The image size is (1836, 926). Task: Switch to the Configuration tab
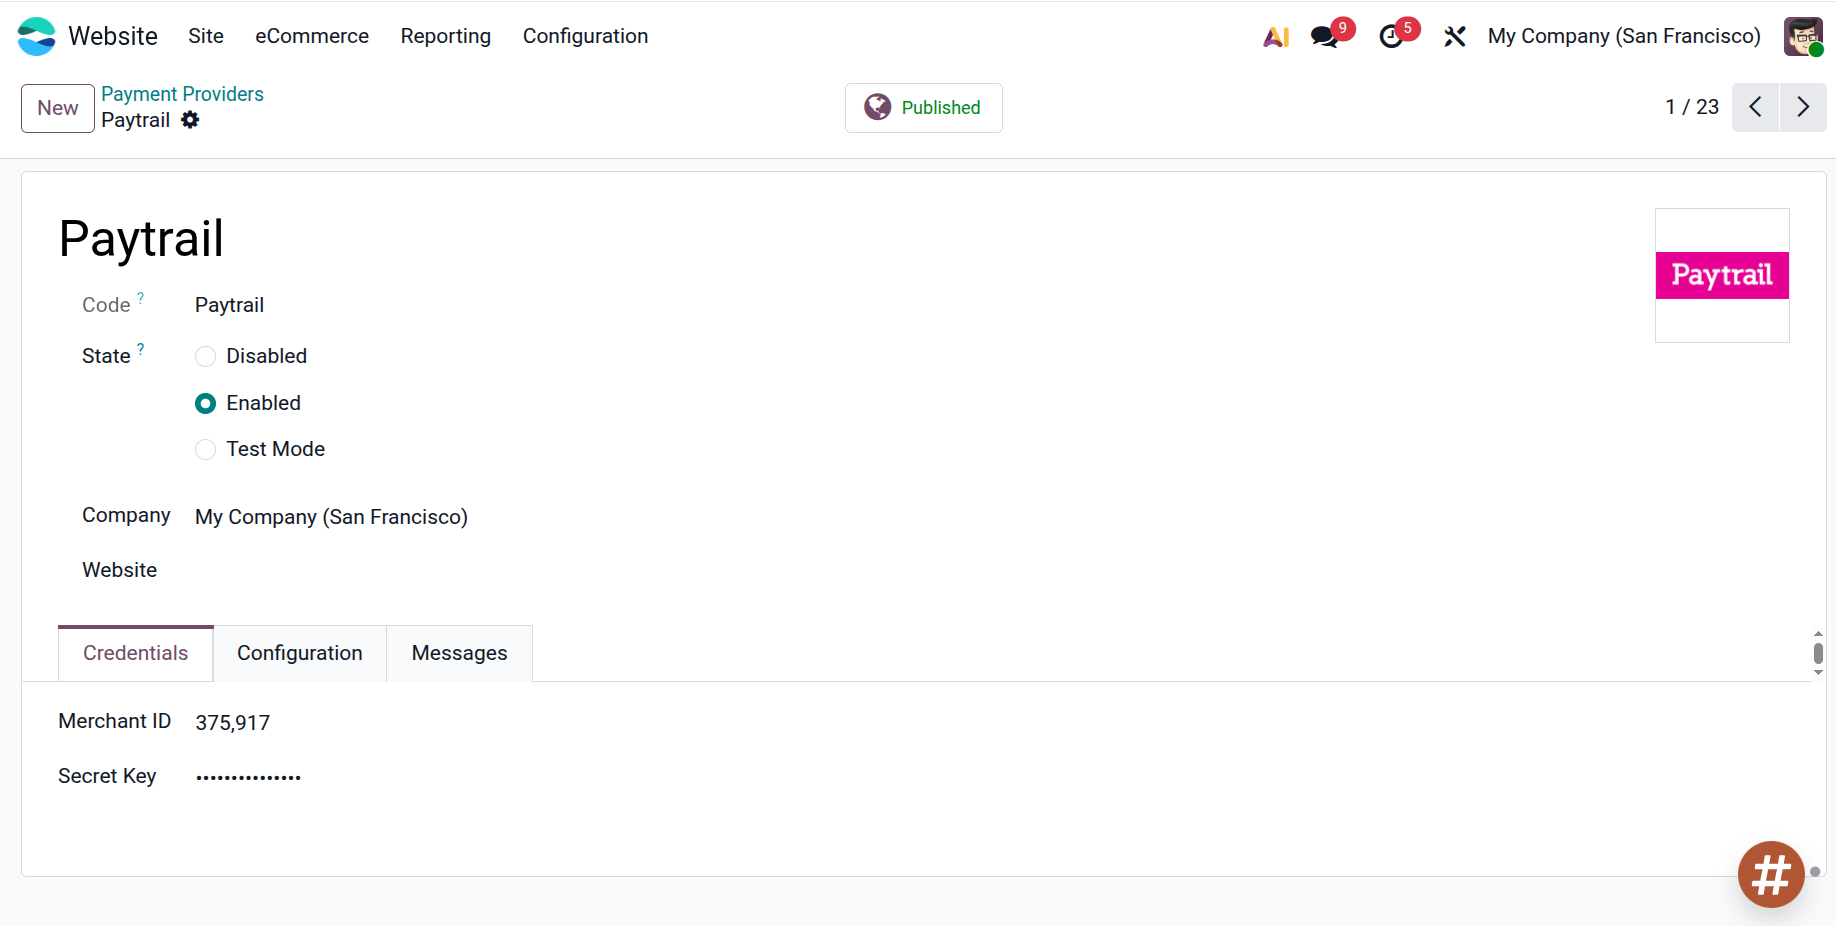click(299, 653)
